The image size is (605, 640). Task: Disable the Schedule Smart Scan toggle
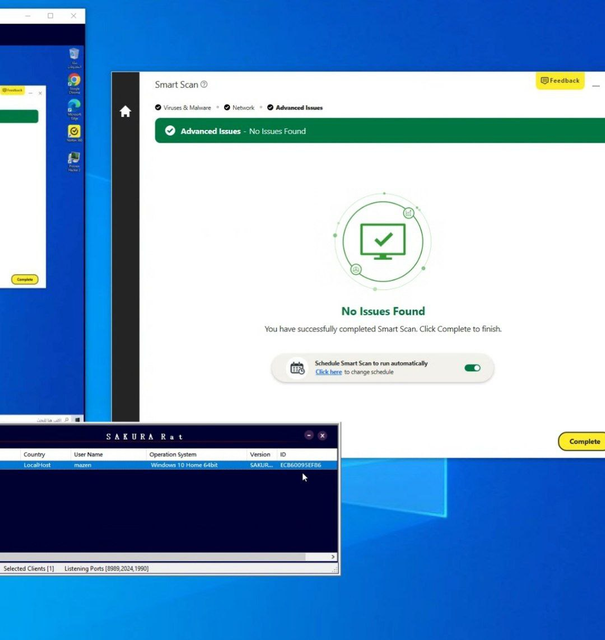[472, 368]
